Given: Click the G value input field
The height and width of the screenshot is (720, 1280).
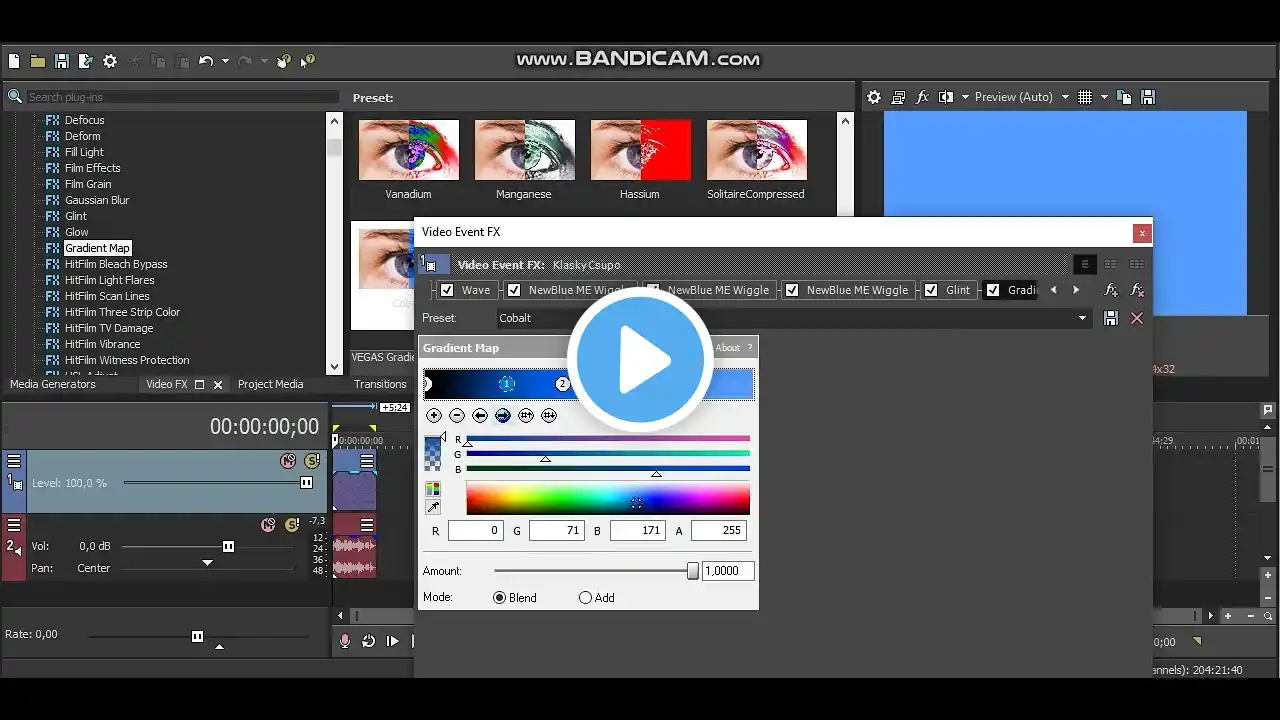Looking at the screenshot, I should [557, 530].
